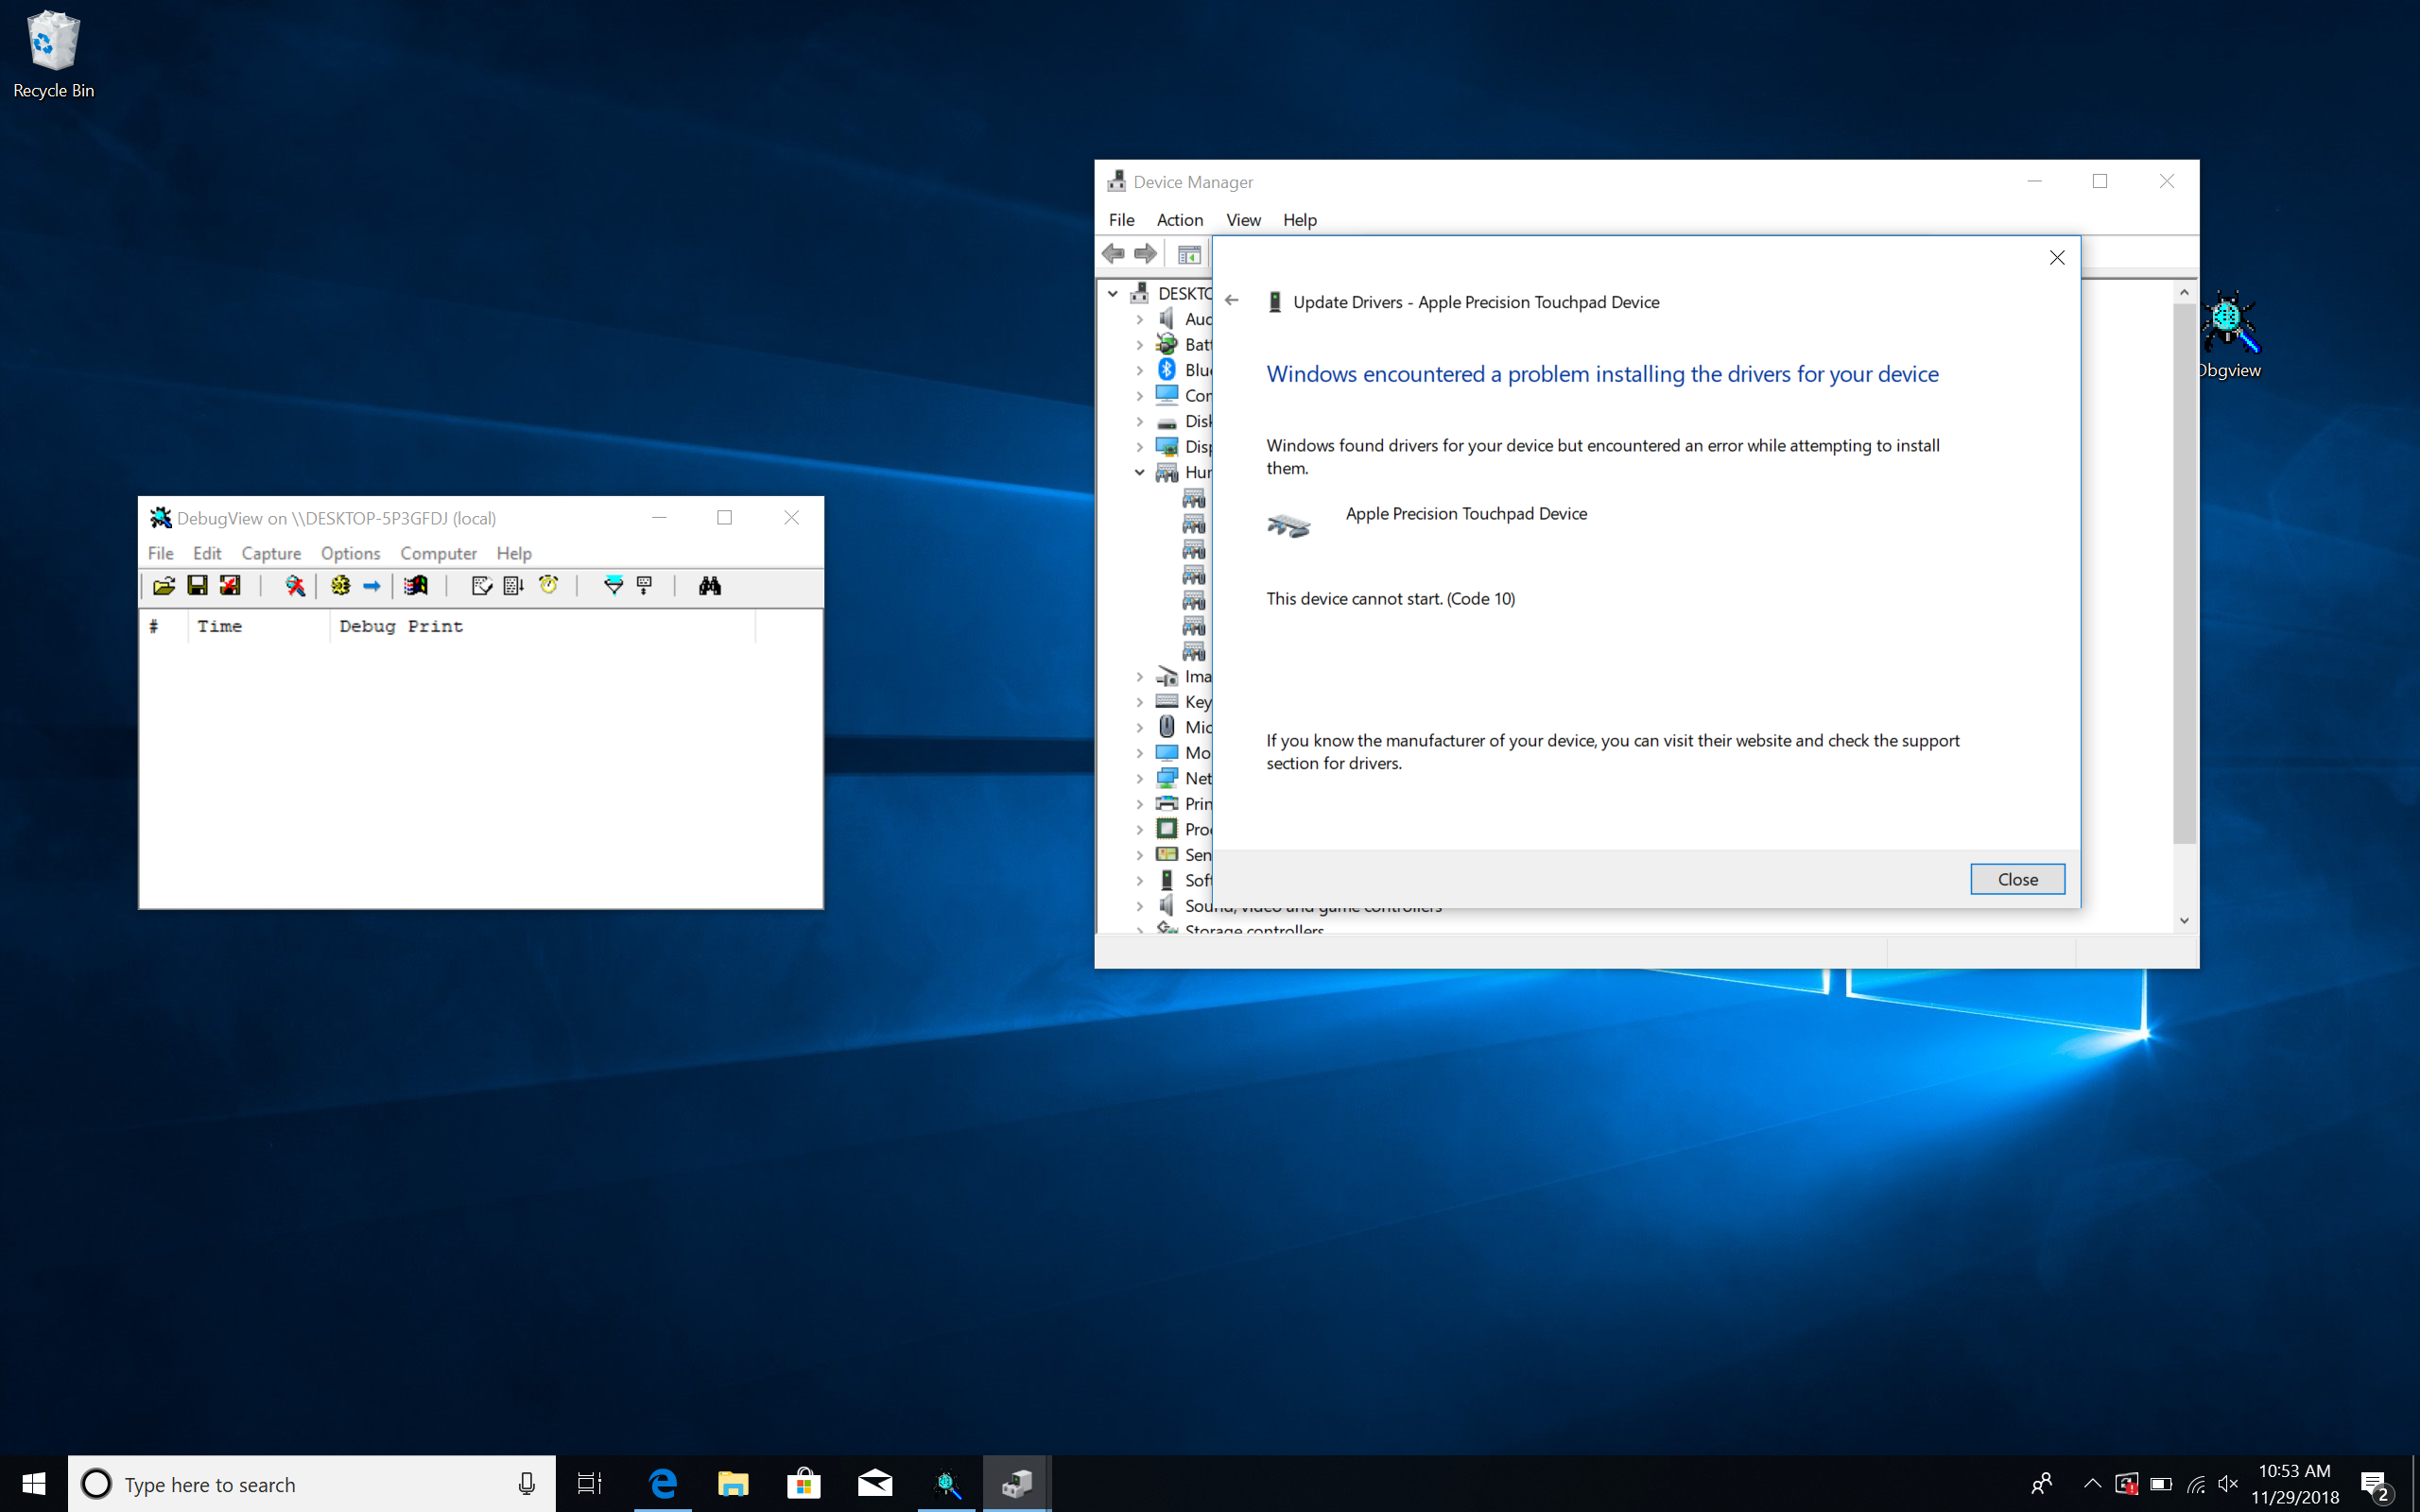Click the History Depth icon
The width and height of the screenshot is (2420, 1512).
[645, 586]
